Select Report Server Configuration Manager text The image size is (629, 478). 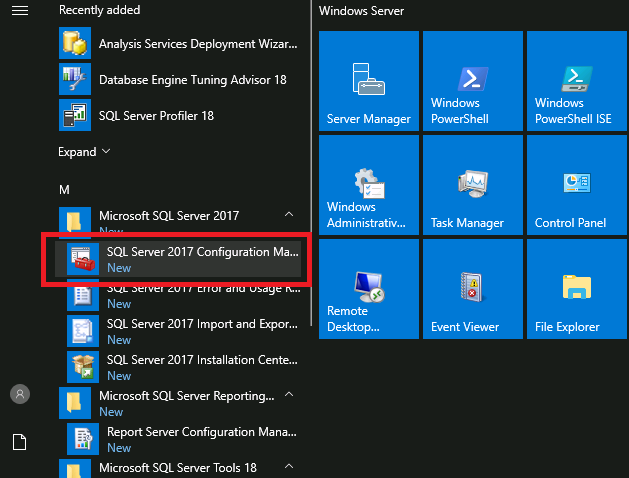pyautogui.click(x=202, y=432)
